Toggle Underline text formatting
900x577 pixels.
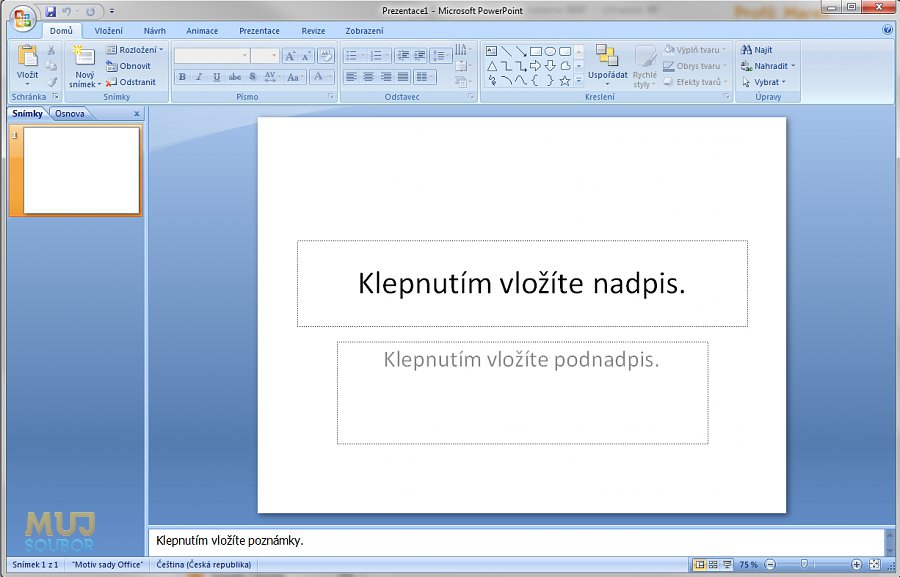pyautogui.click(x=216, y=77)
